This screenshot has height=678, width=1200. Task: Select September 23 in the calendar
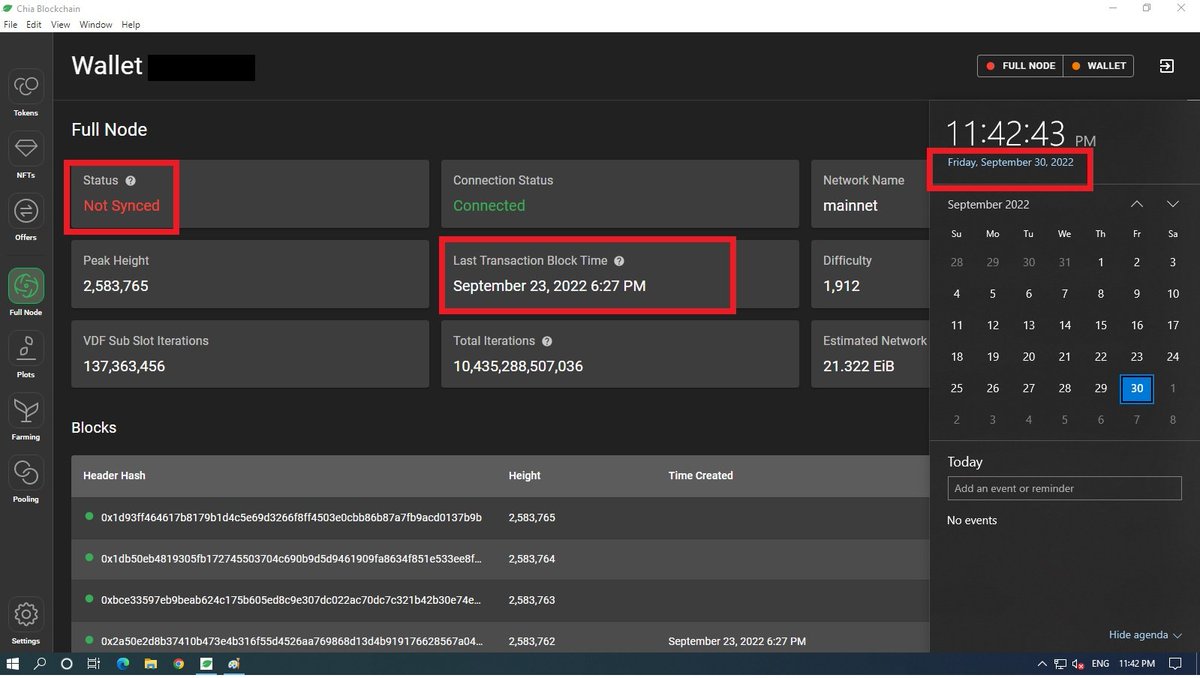coord(1137,357)
